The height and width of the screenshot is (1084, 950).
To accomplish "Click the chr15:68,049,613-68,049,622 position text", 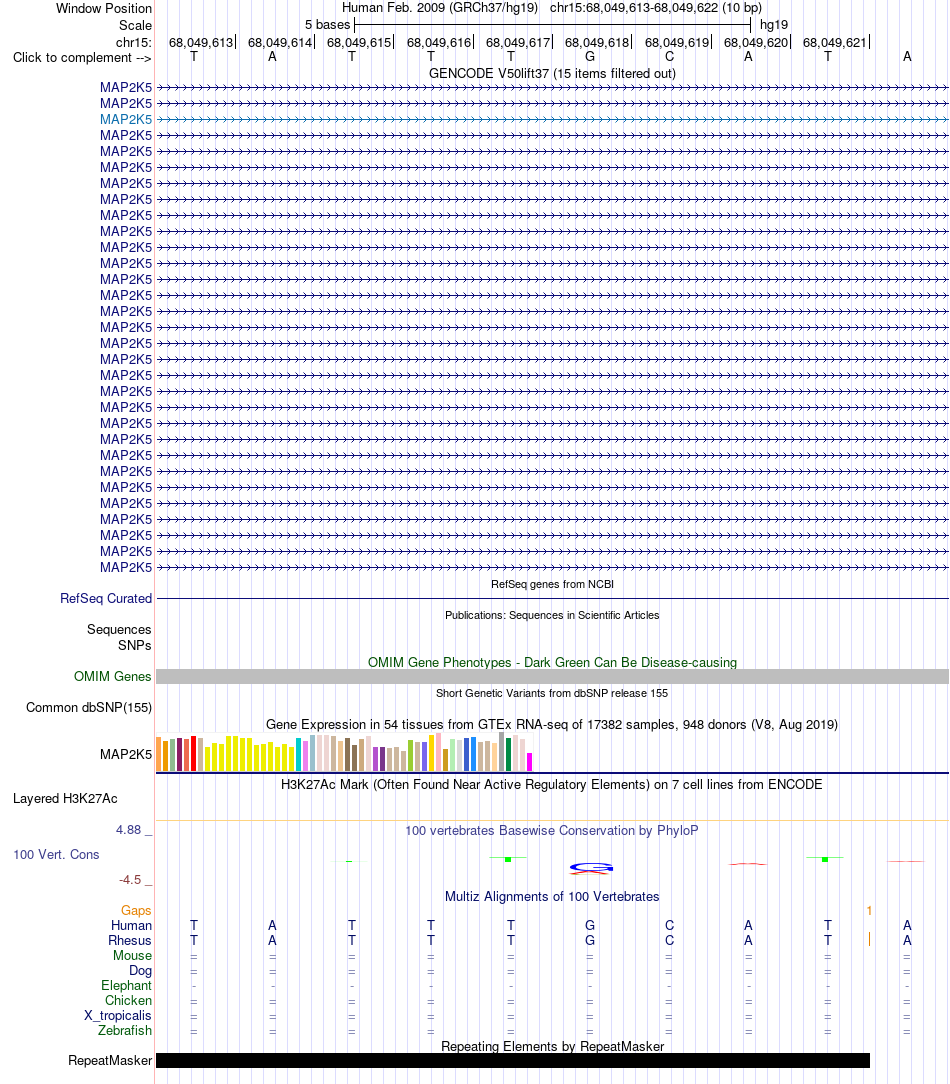I will (655, 8).
